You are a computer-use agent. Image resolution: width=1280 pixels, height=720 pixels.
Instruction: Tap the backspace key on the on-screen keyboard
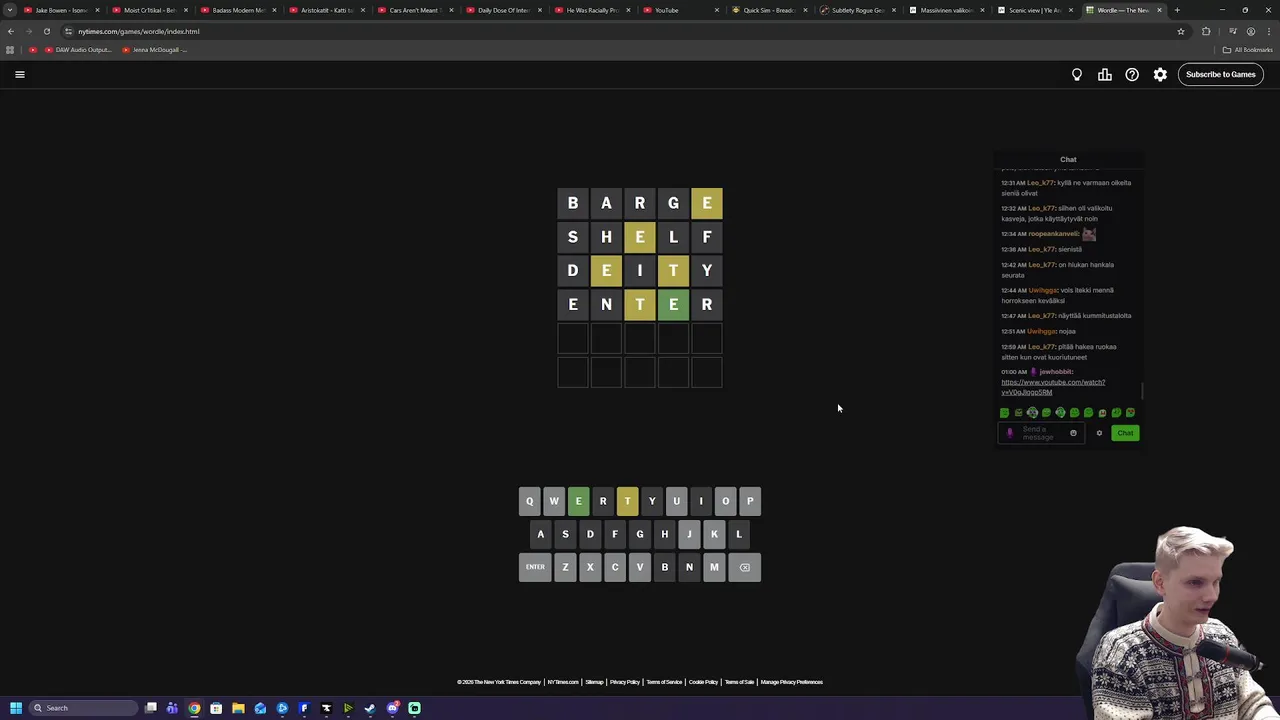[745, 567]
